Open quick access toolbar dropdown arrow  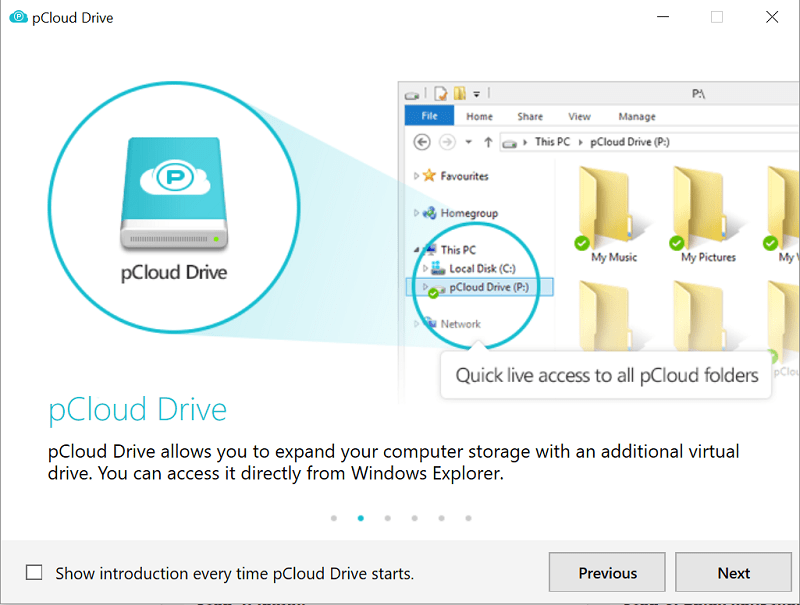477,94
